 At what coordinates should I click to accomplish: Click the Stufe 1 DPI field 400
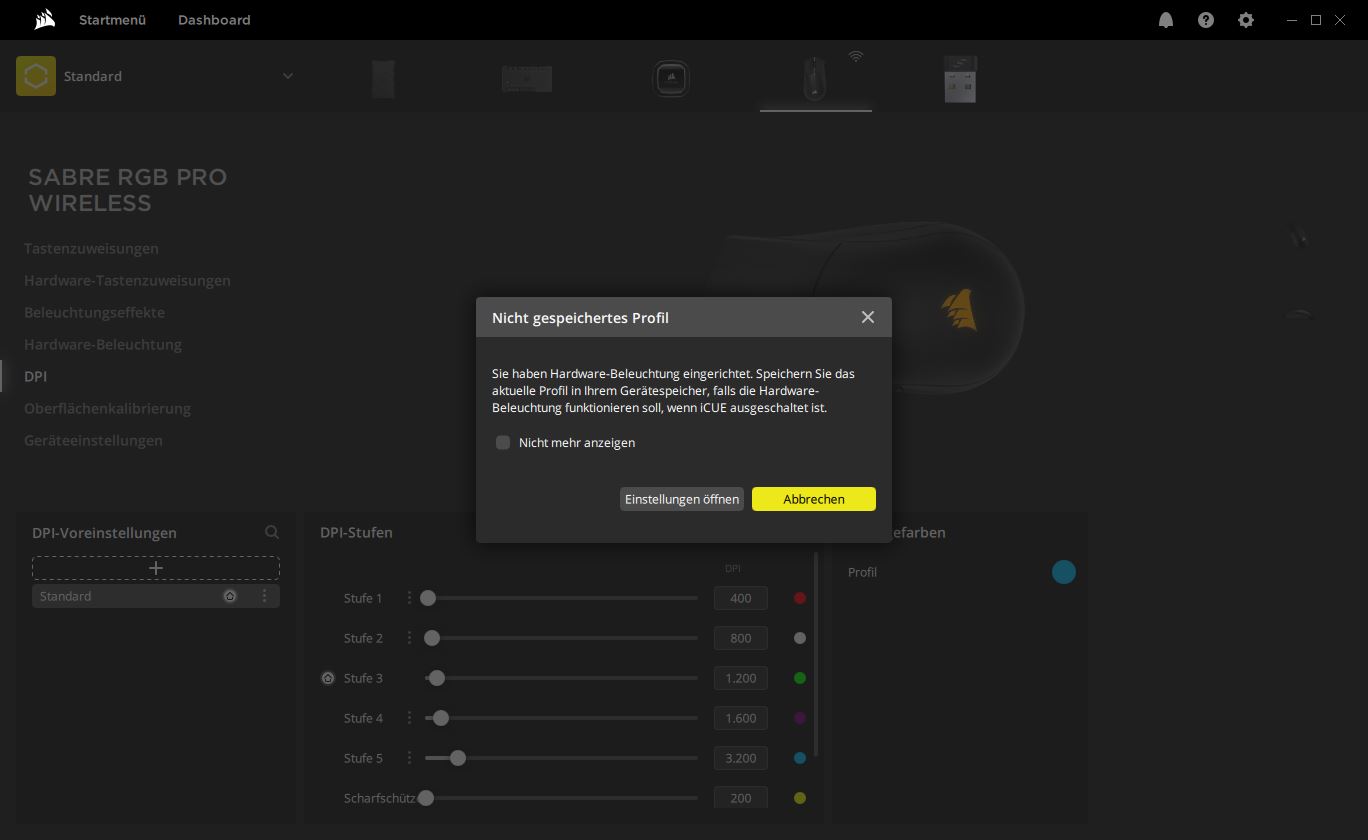coord(741,598)
